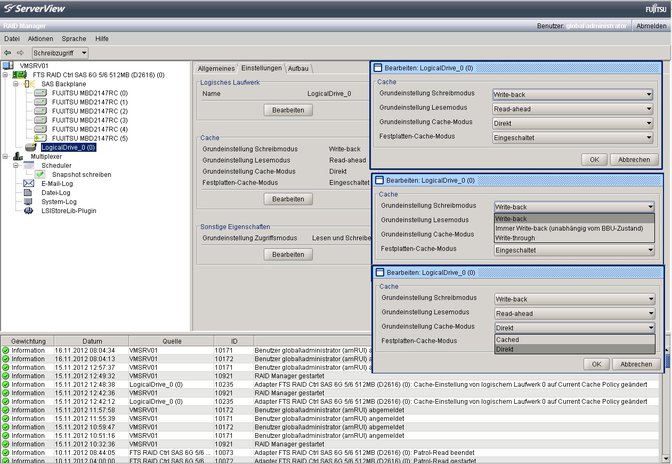Image resolution: width=672 pixels, height=464 pixels.
Task: Click Information icon in 15.11.2012 12:48:38 row
Action: (6, 384)
